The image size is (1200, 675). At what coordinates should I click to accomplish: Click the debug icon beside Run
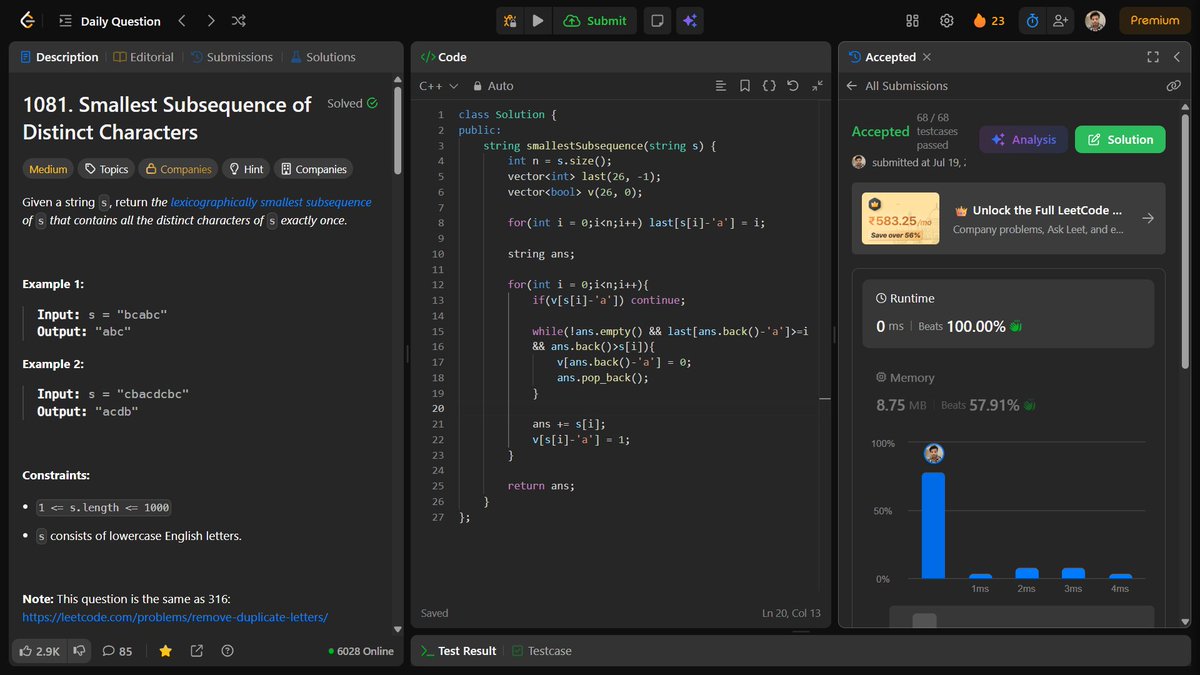511,20
